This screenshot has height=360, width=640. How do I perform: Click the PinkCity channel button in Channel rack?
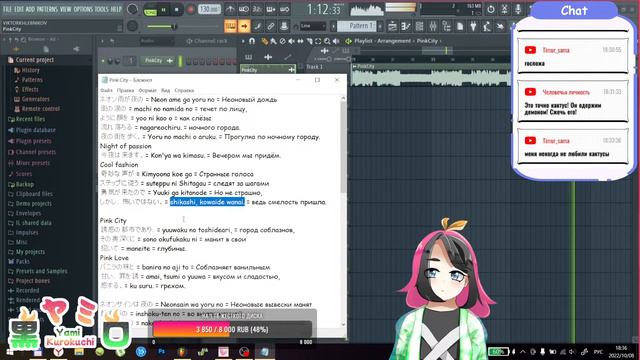158,60
